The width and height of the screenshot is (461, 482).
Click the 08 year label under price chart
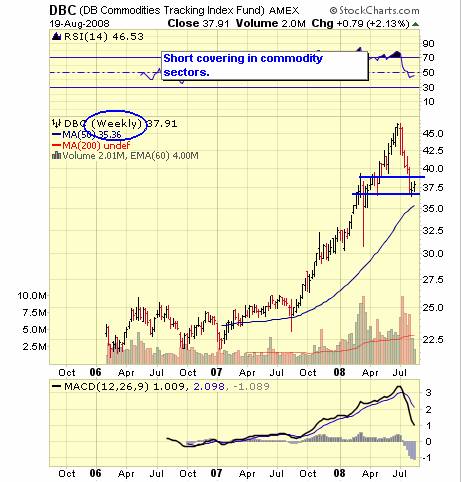(340, 372)
